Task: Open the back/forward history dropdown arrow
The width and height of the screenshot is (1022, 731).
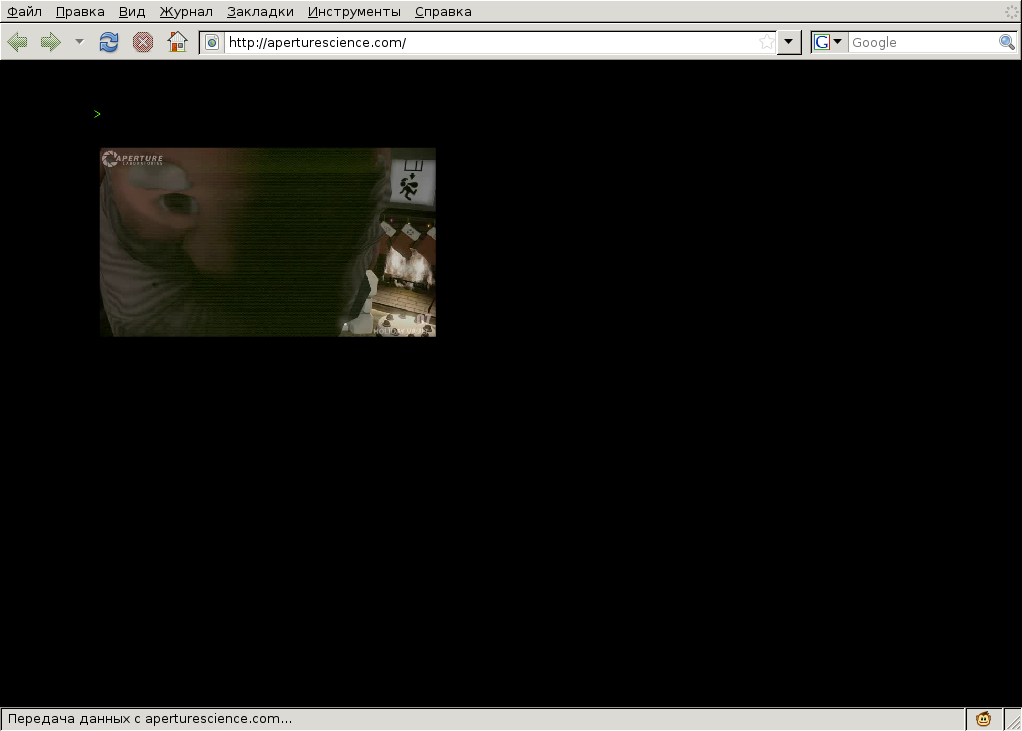Action: coord(80,42)
